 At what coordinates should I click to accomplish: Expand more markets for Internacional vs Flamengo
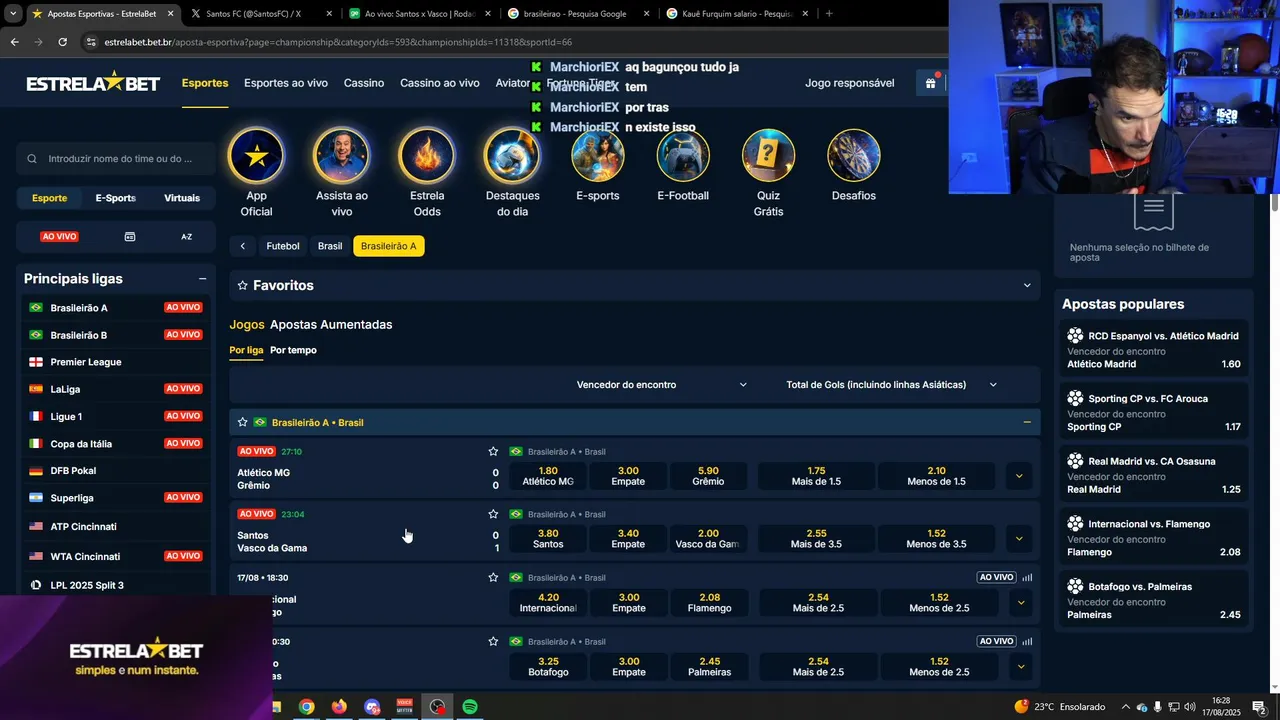tap(1020, 603)
